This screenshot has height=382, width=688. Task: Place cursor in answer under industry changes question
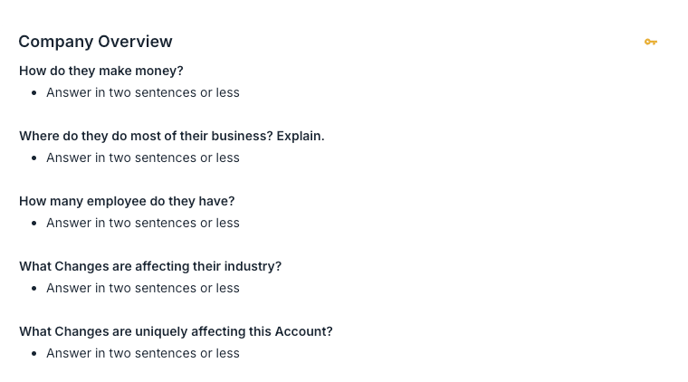click(143, 288)
